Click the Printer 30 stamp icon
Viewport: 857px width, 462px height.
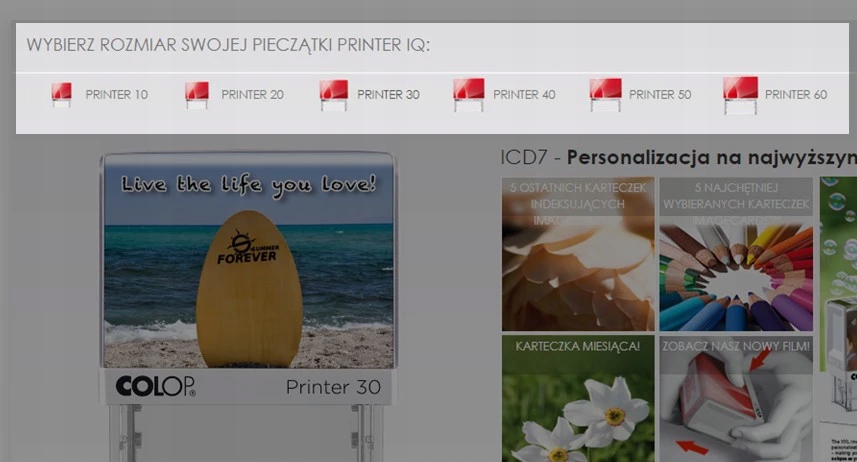(x=333, y=95)
